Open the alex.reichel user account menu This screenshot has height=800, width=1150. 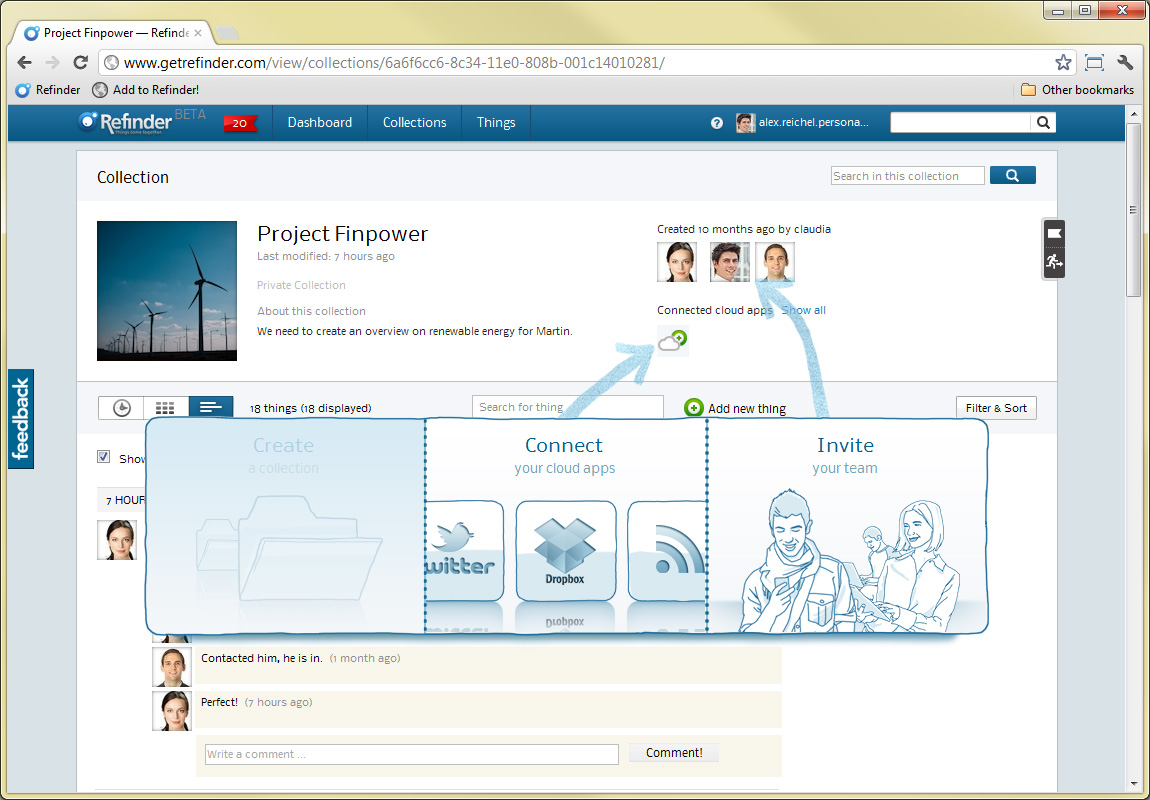click(804, 123)
